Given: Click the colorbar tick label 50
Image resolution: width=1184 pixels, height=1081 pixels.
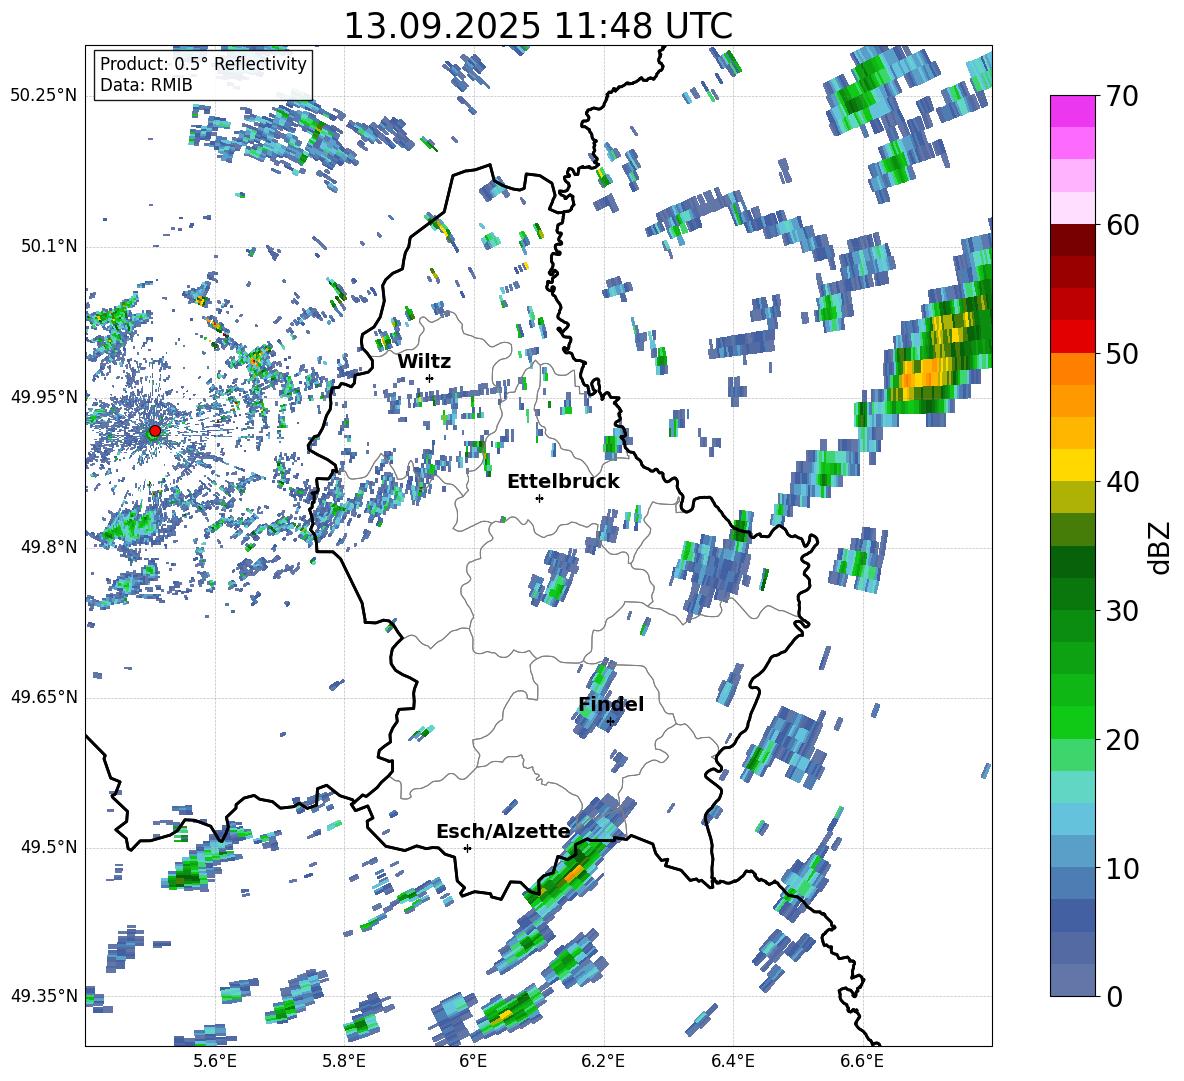Looking at the screenshot, I should [1122, 354].
